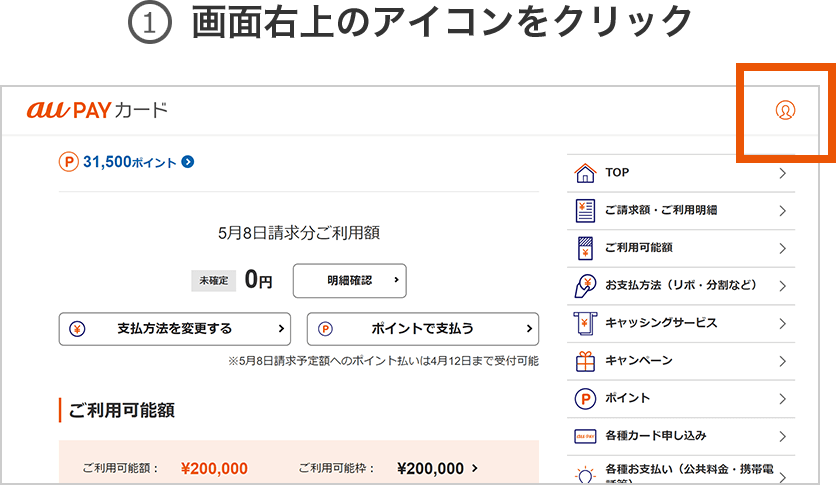Expand chevron on キャンペーン row
Viewport: 836px width, 485px height.
click(x=782, y=361)
